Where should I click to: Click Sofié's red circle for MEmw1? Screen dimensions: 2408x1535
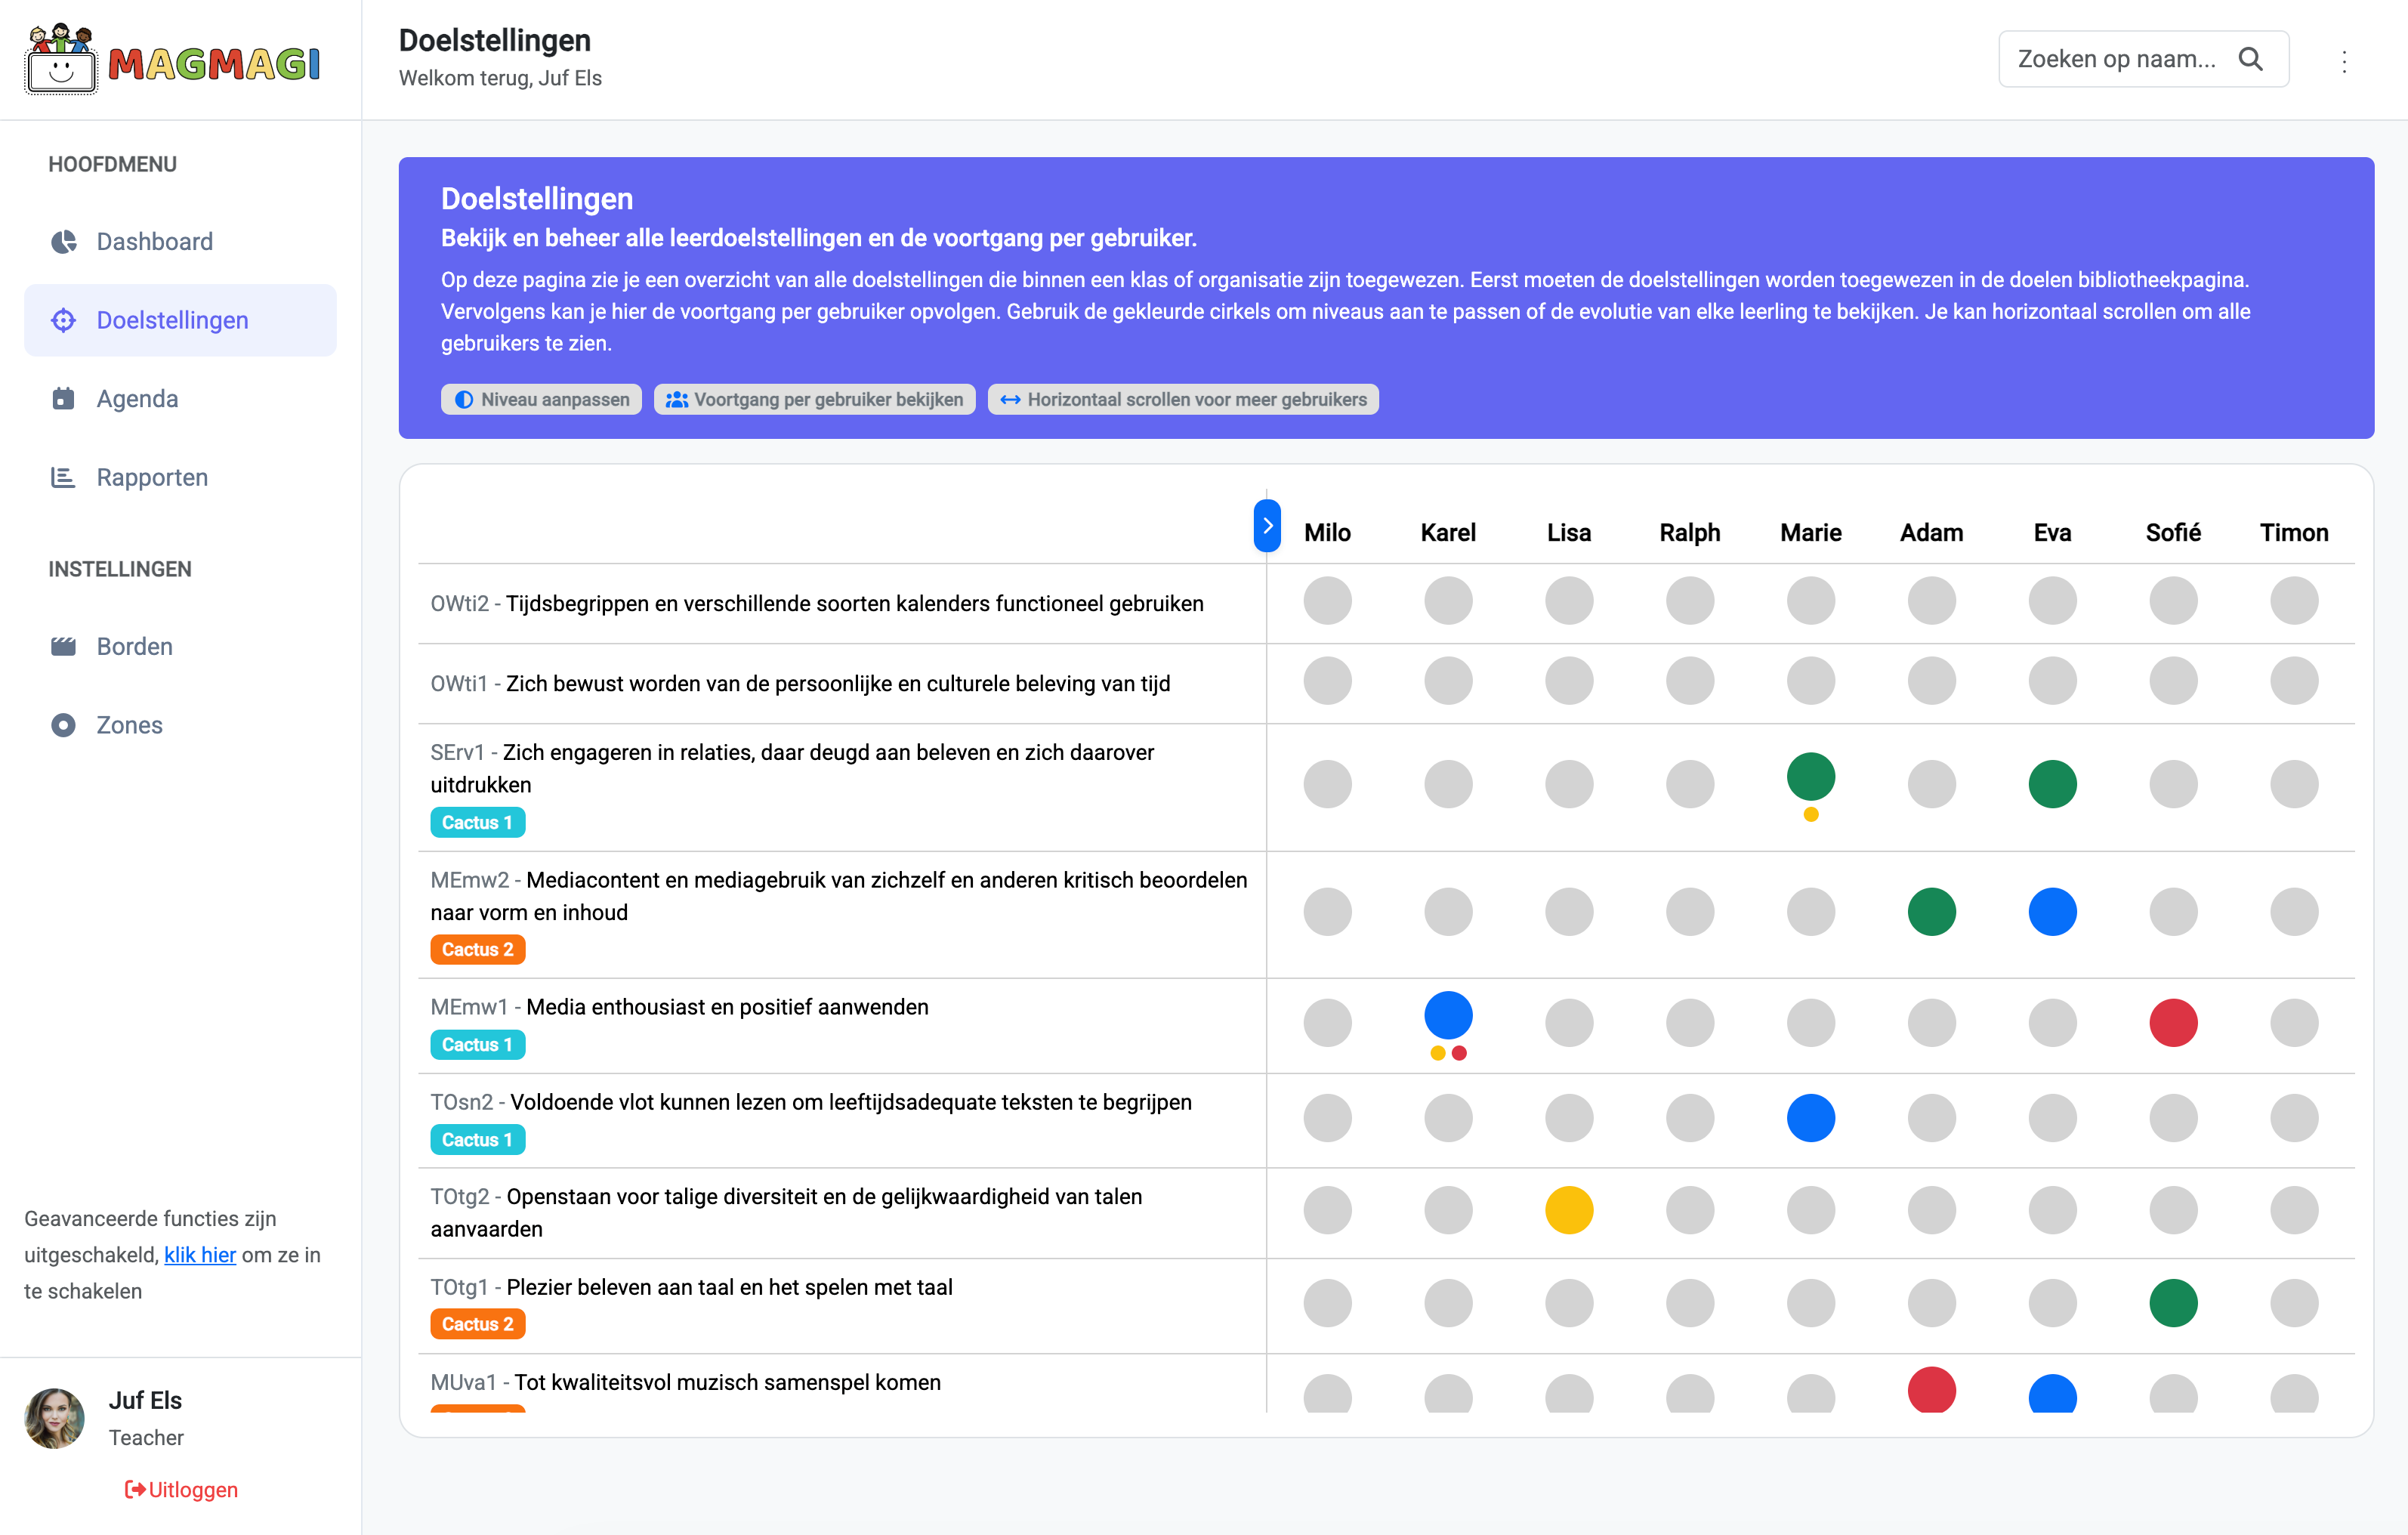point(2172,1022)
